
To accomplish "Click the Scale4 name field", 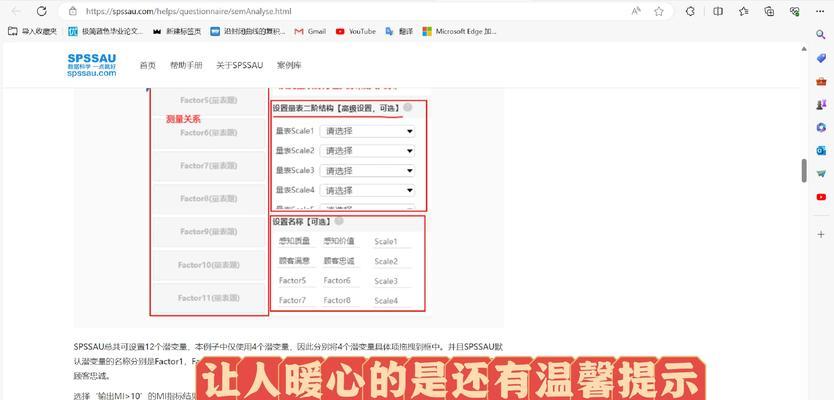I will point(393,301).
